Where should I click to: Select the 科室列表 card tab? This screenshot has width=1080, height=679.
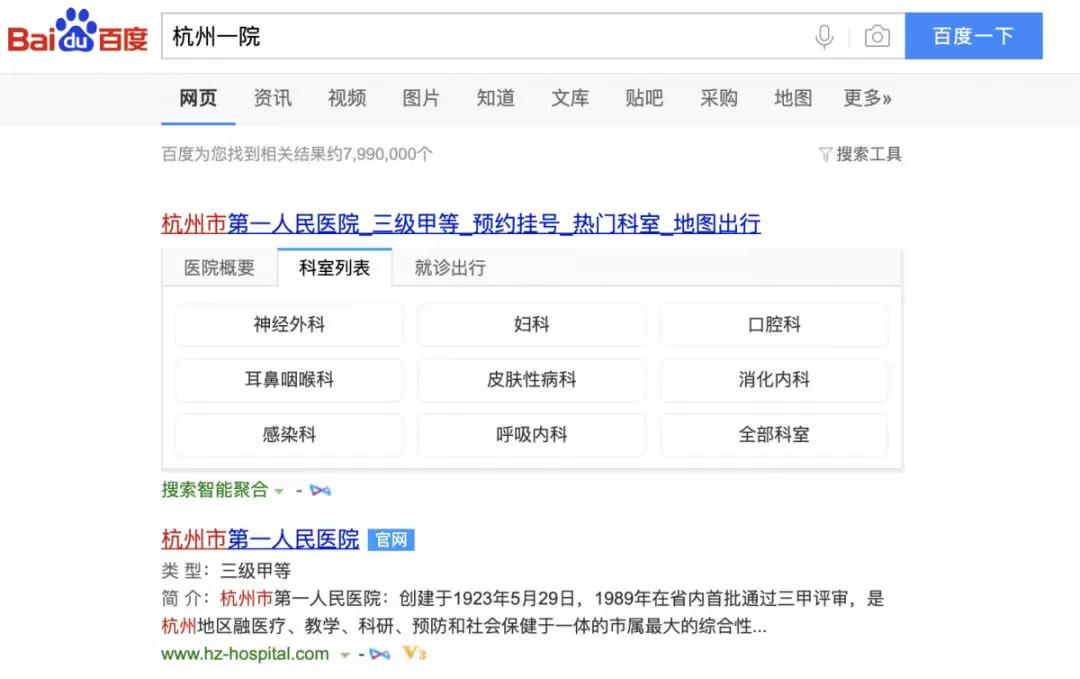coord(335,267)
